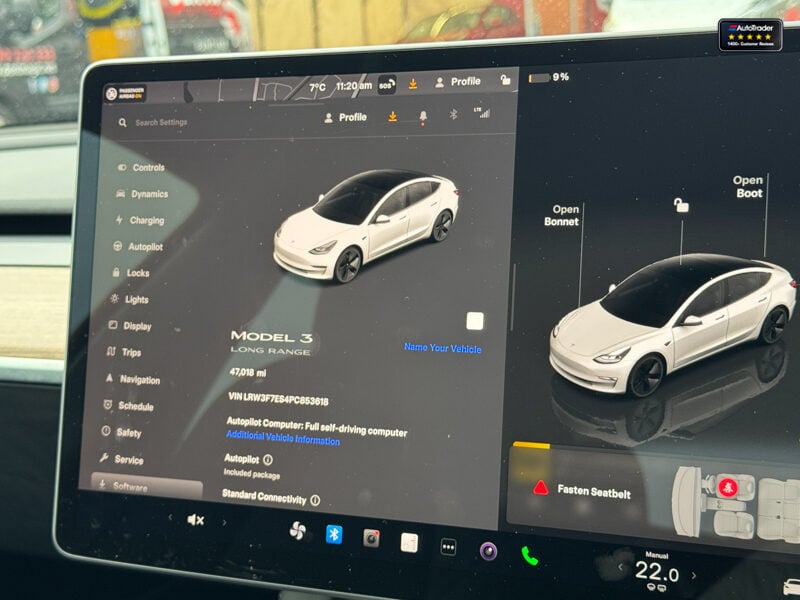
Task: Open Bluetooth settings from the bottom bar
Action: pos(334,534)
